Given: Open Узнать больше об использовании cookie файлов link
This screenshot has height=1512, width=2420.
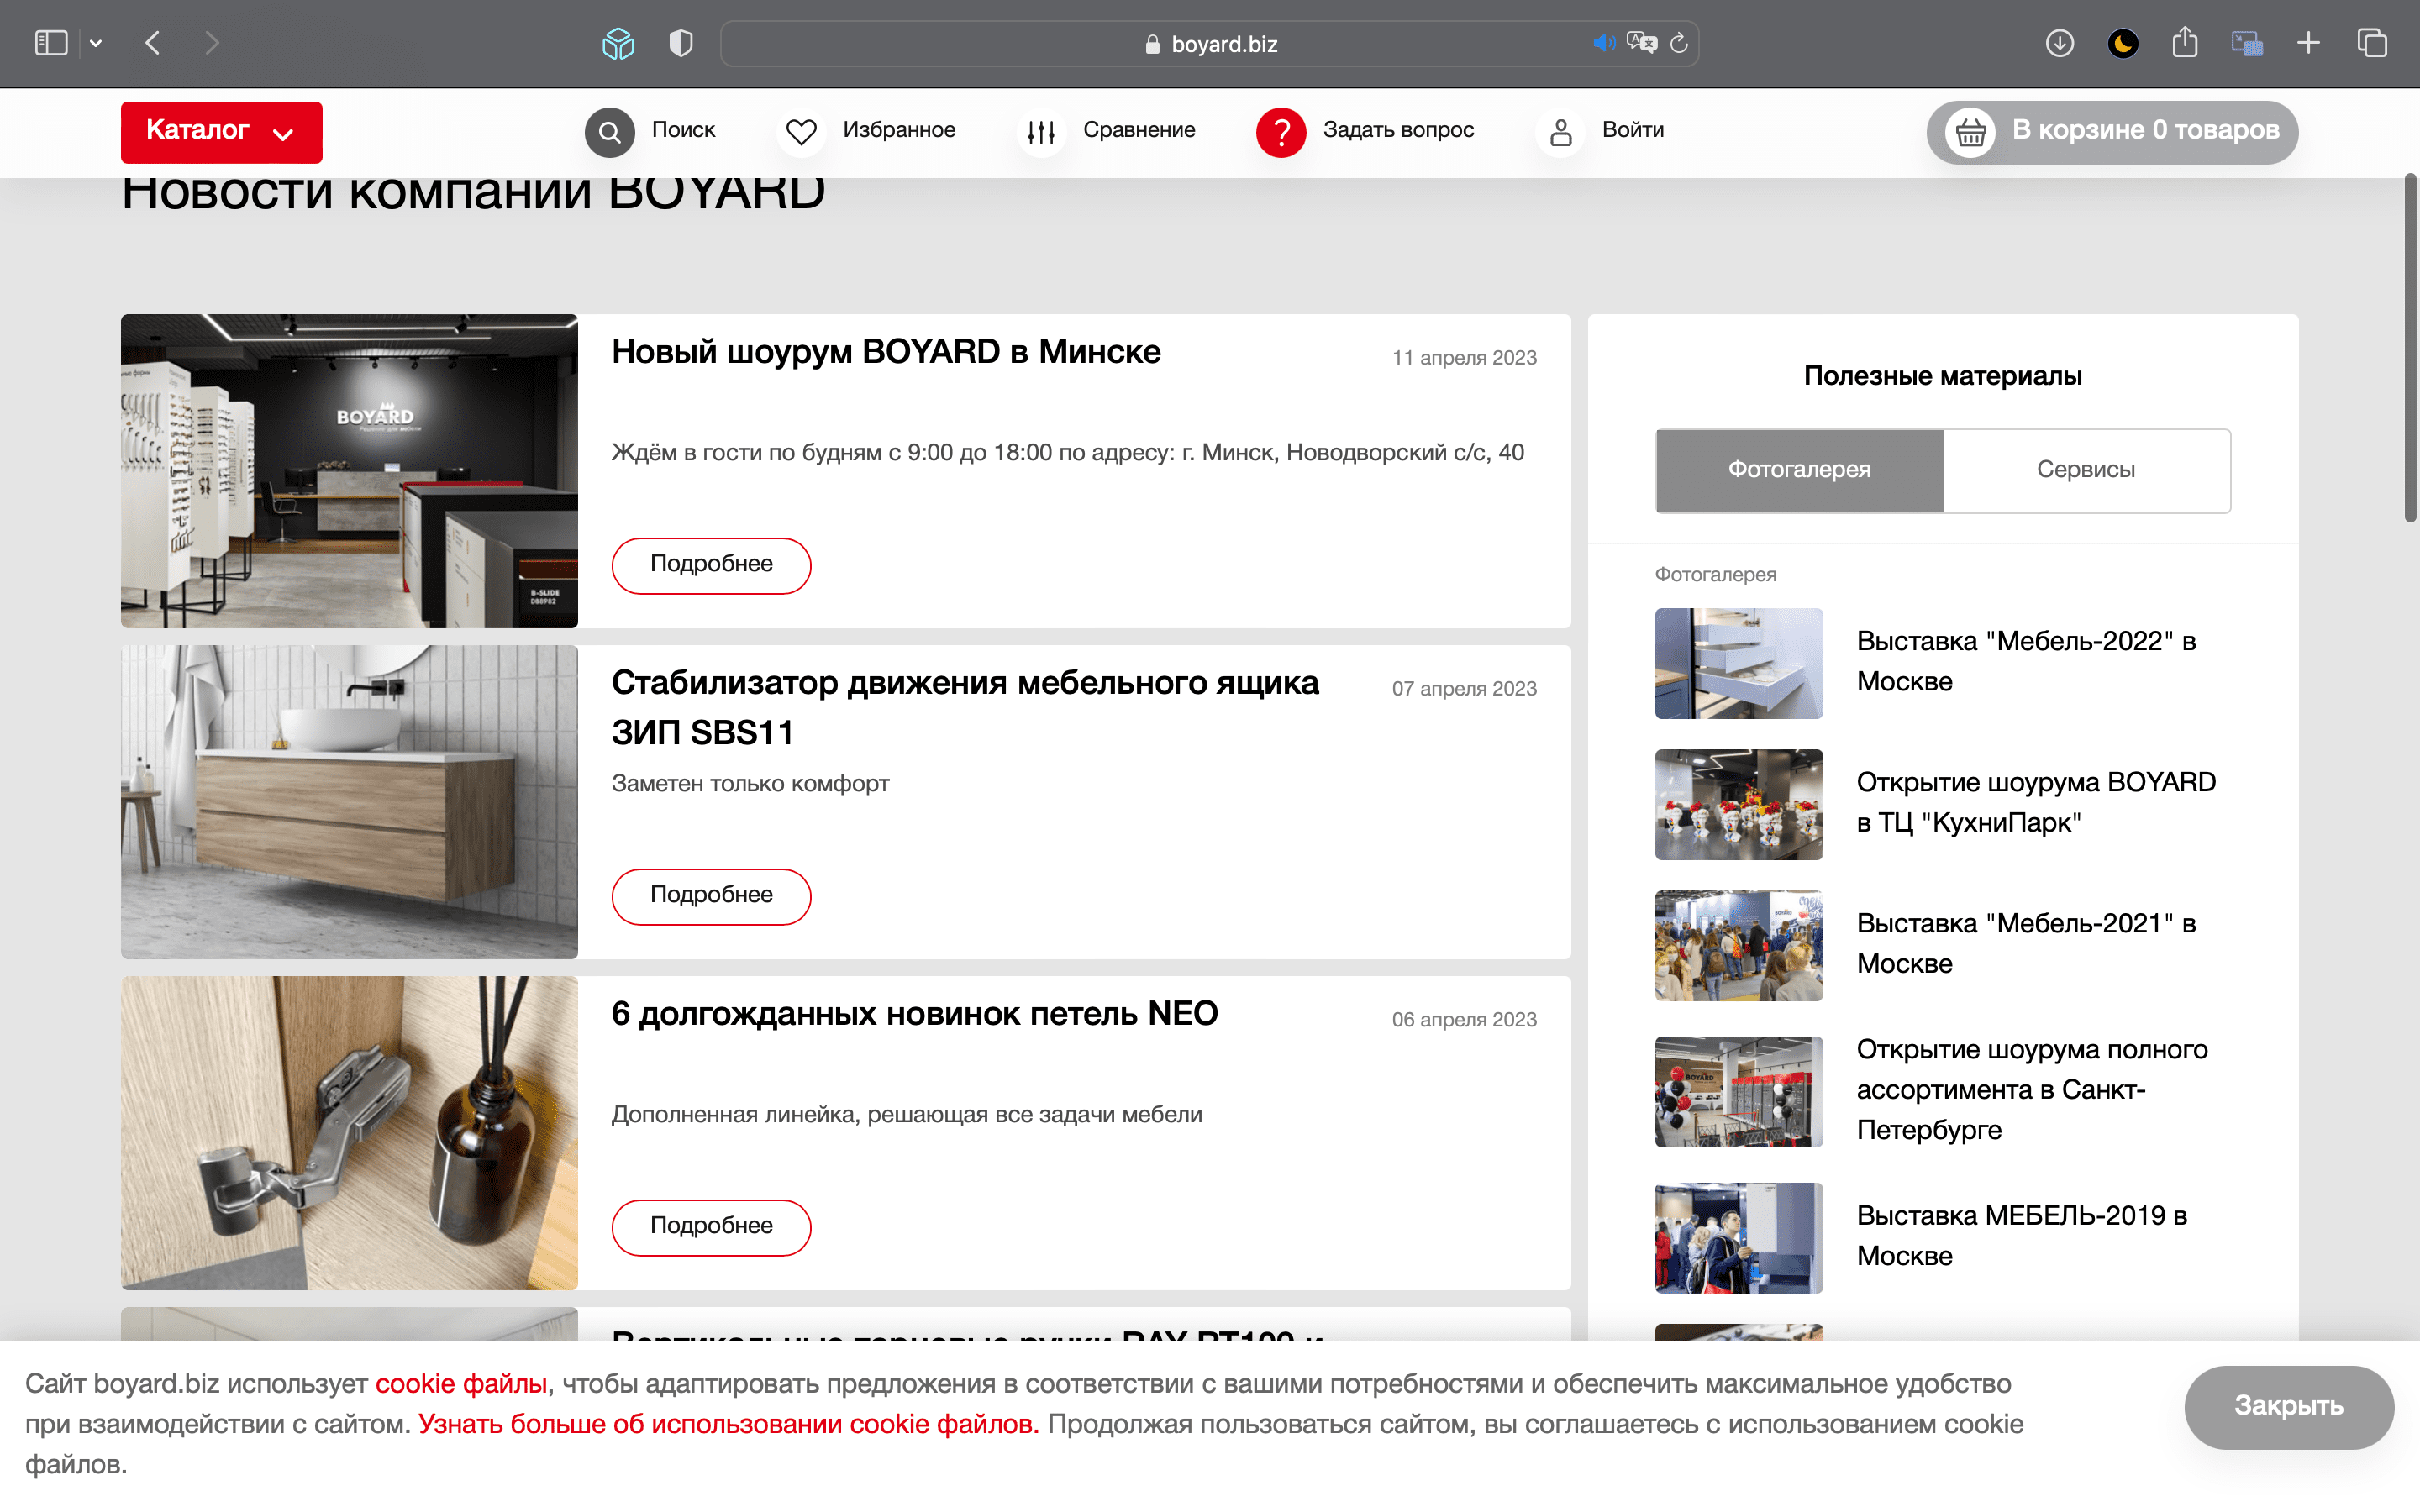Looking at the screenshot, I should pyautogui.click(x=728, y=1424).
